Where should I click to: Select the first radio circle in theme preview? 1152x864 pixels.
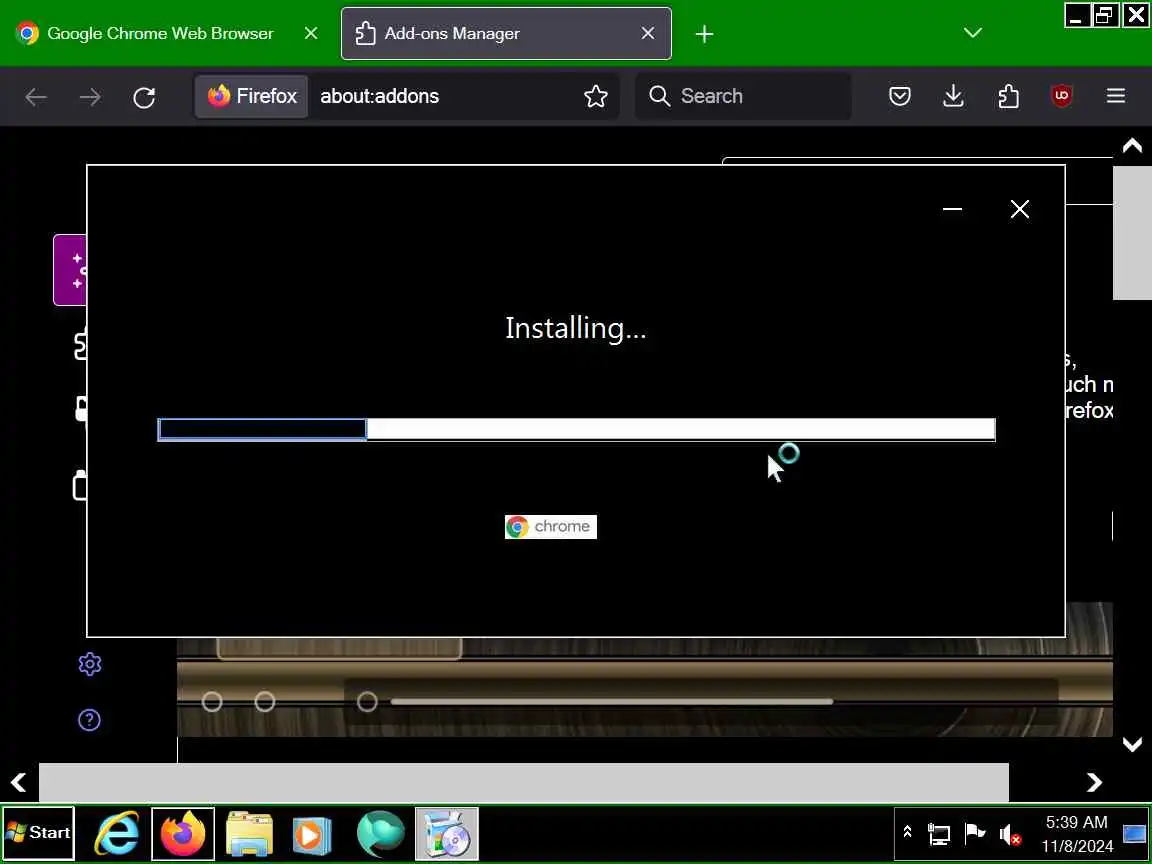point(212,702)
